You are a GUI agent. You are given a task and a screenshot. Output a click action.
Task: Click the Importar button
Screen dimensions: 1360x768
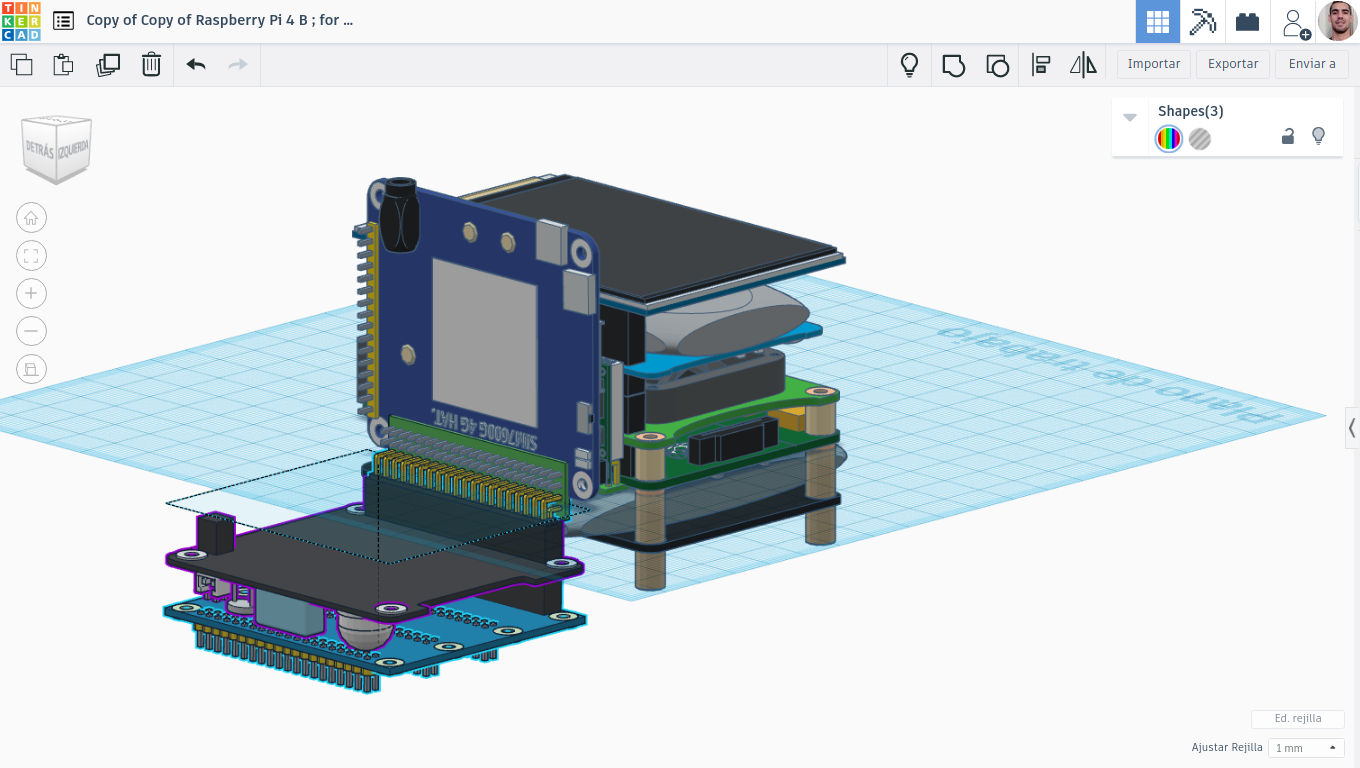coord(1154,64)
